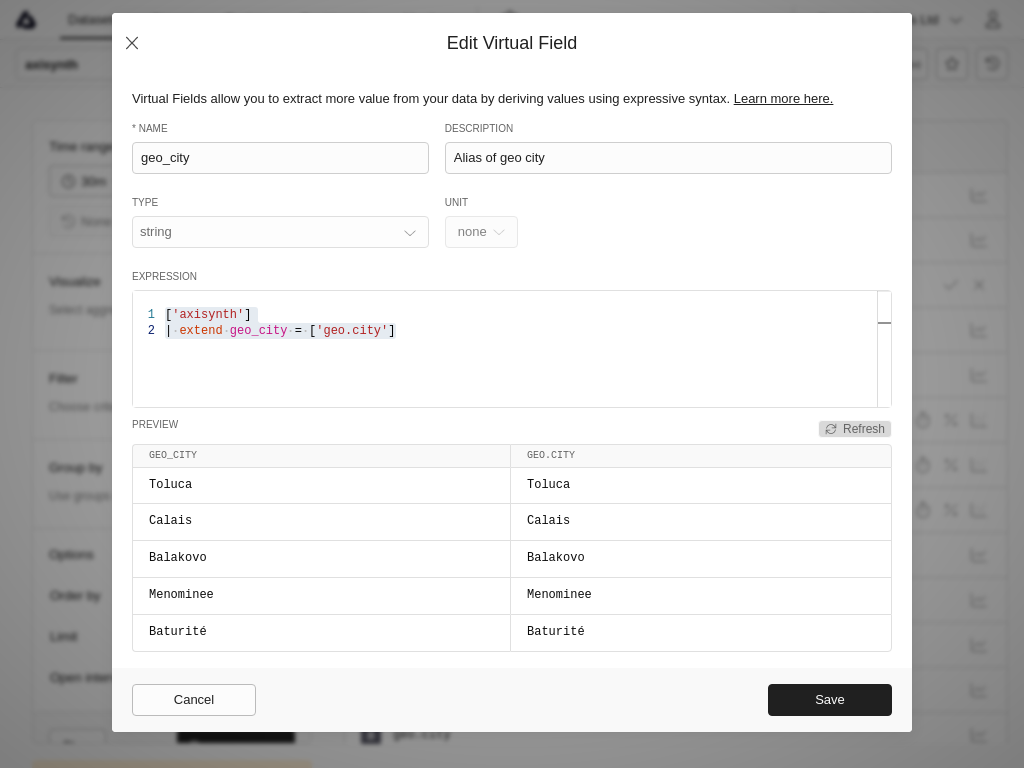Screen dimensions: 1024x768
Task: Expand the Unit dropdown set to none
Action: (481, 232)
